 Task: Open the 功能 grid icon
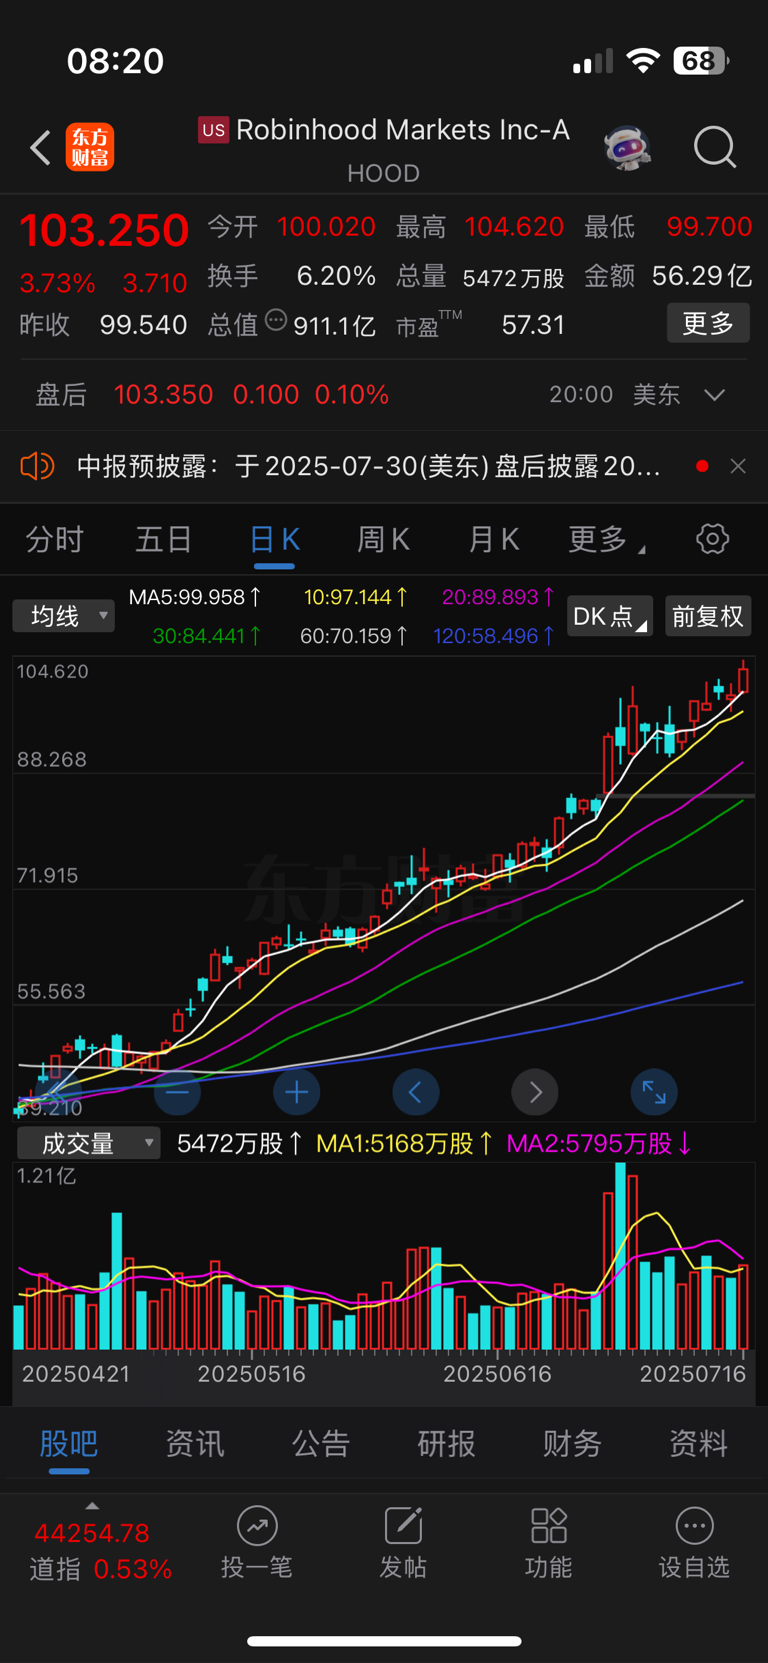(549, 1527)
